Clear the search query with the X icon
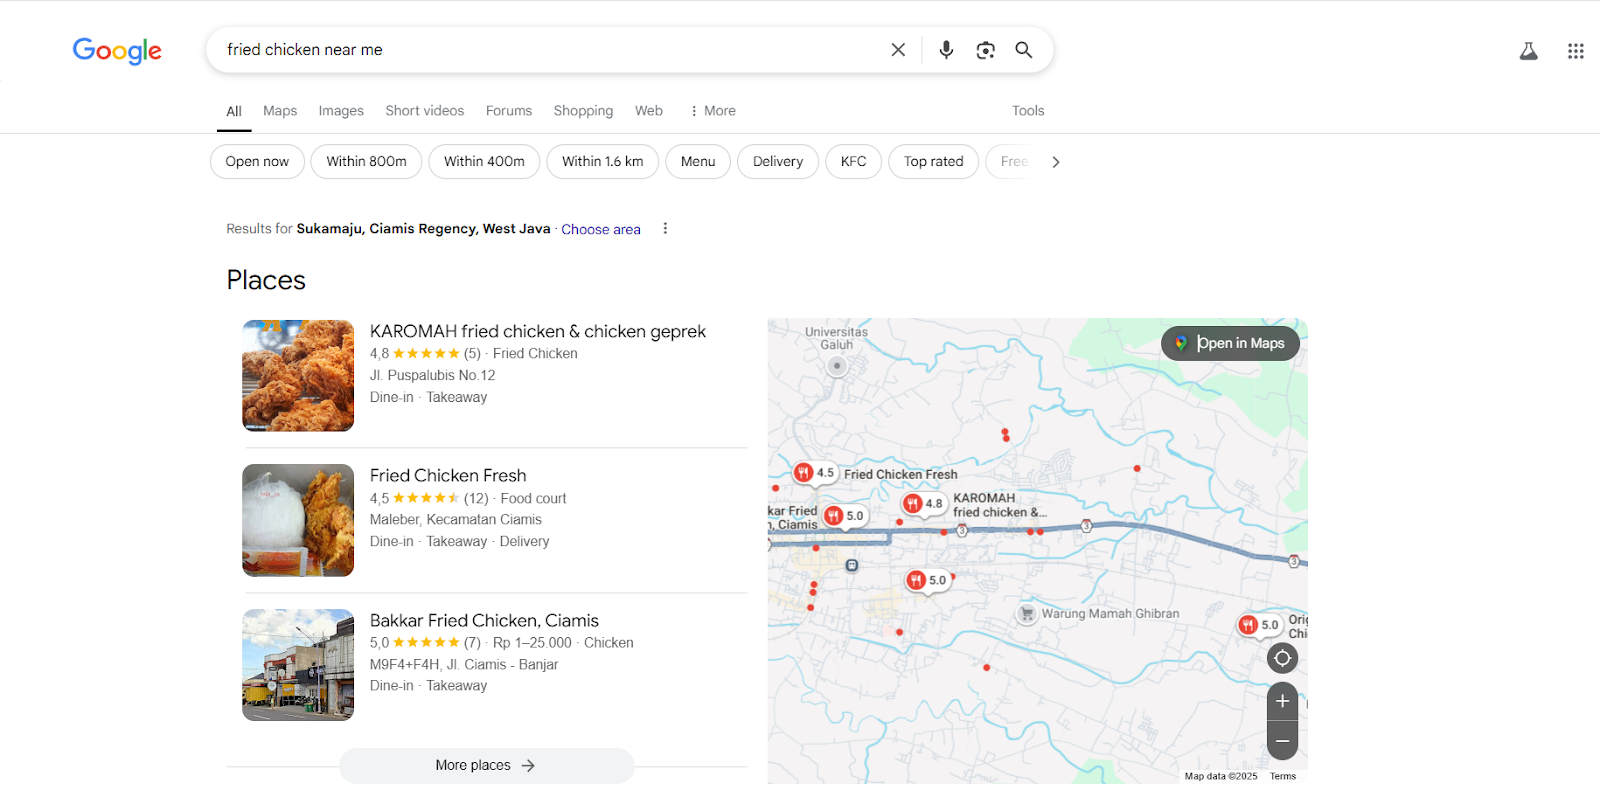 898,50
